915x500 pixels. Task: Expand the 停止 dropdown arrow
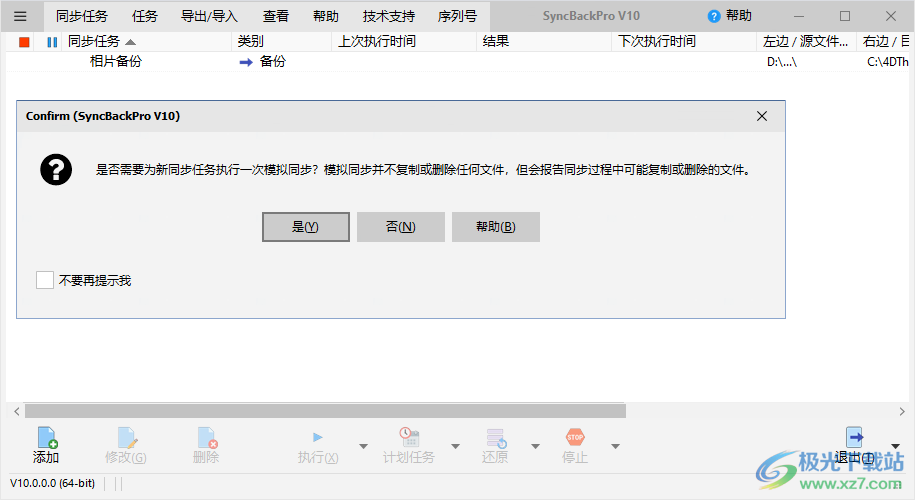(615, 446)
